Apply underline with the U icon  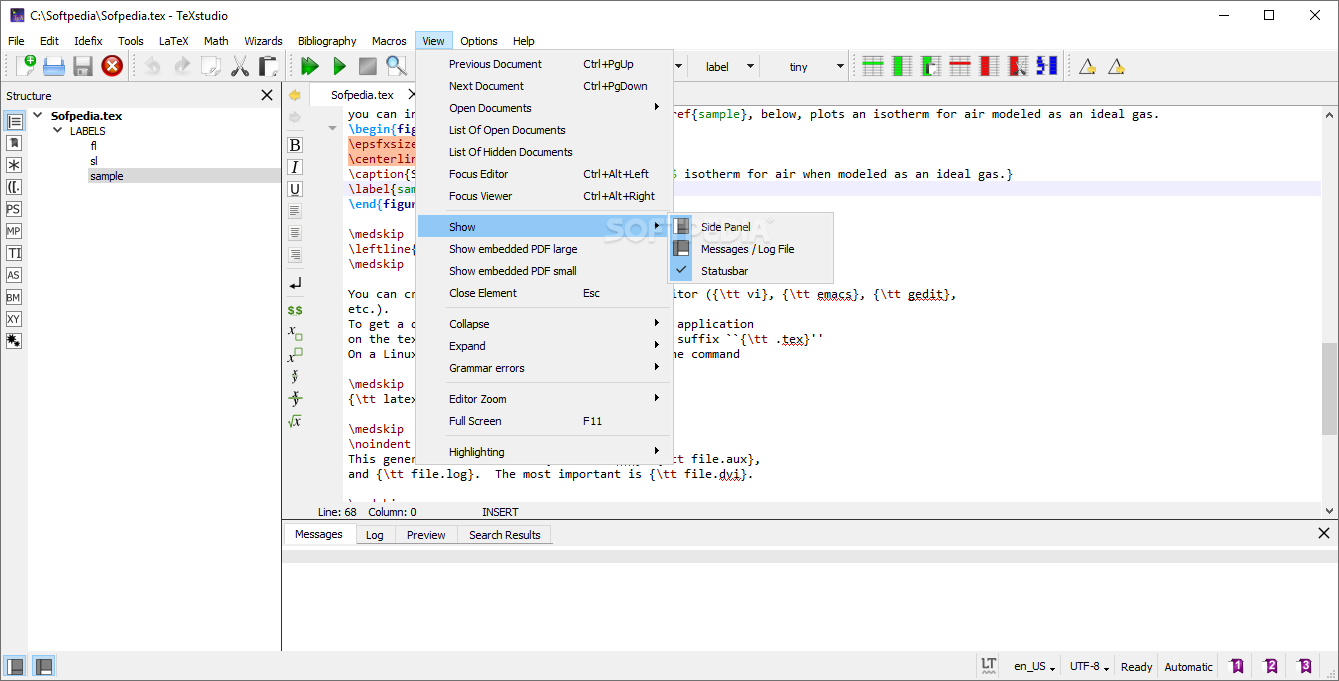pyautogui.click(x=295, y=189)
